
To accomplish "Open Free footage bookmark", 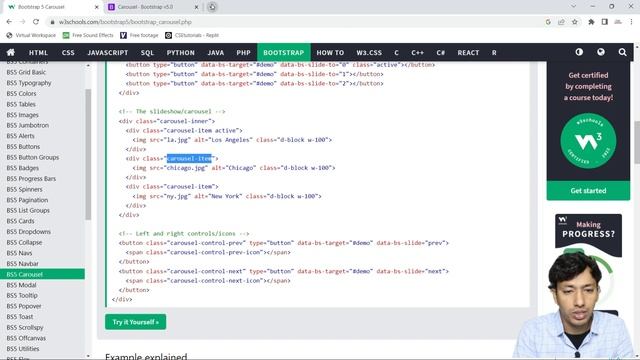I will click(x=139, y=36).
